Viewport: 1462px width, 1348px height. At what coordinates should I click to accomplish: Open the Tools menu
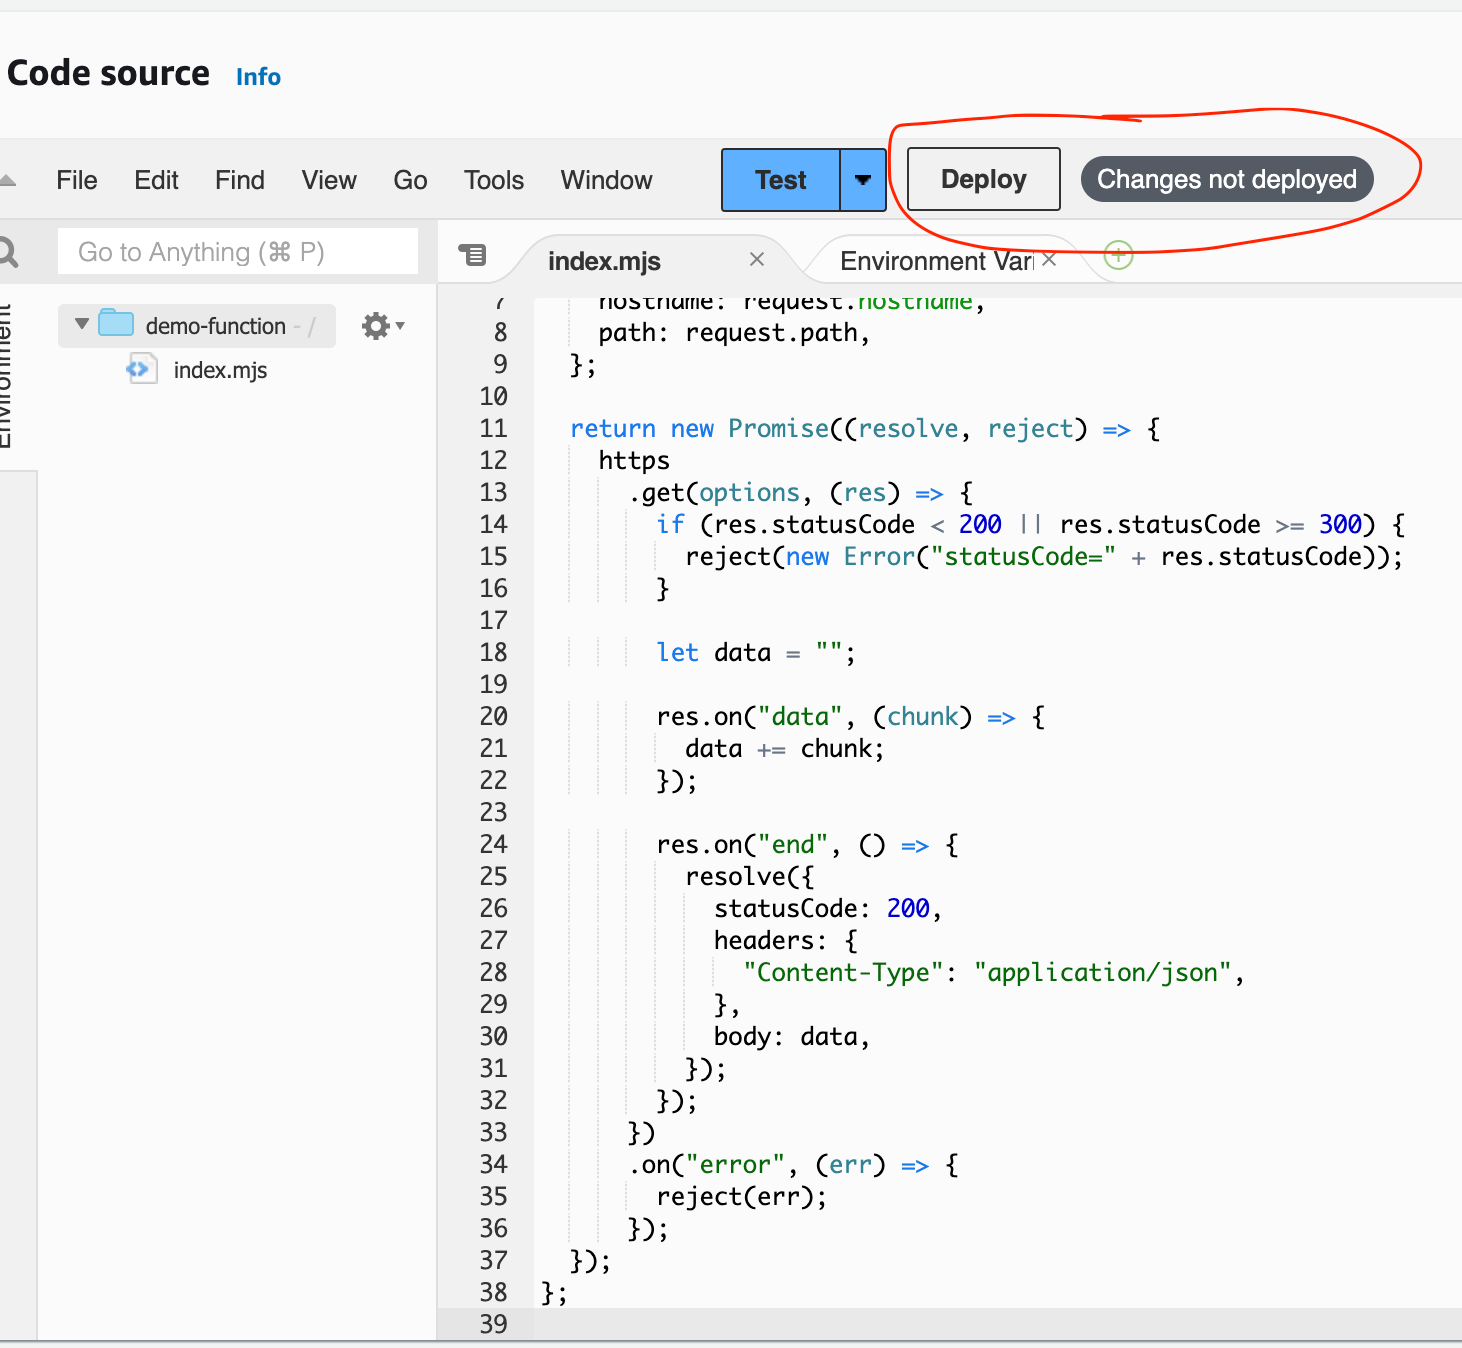(x=494, y=180)
